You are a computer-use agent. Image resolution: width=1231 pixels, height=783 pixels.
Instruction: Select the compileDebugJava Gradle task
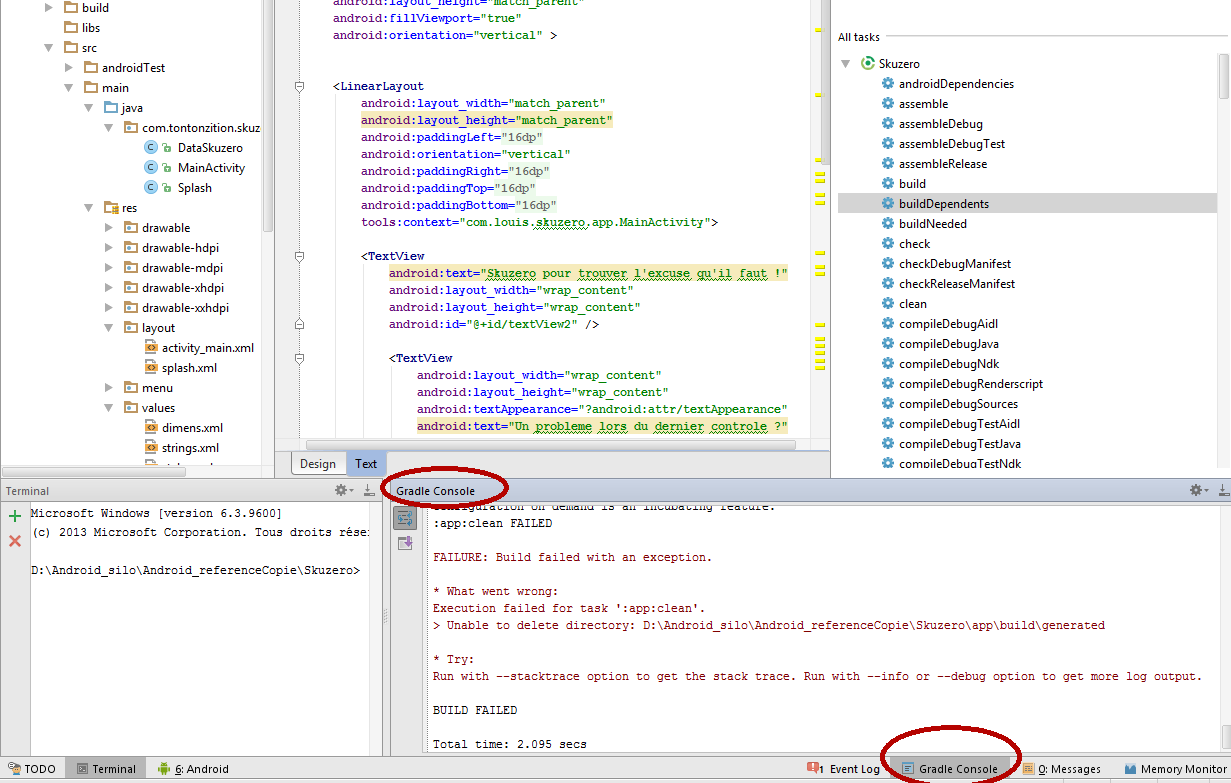pyautogui.click(x=948, y=344)
